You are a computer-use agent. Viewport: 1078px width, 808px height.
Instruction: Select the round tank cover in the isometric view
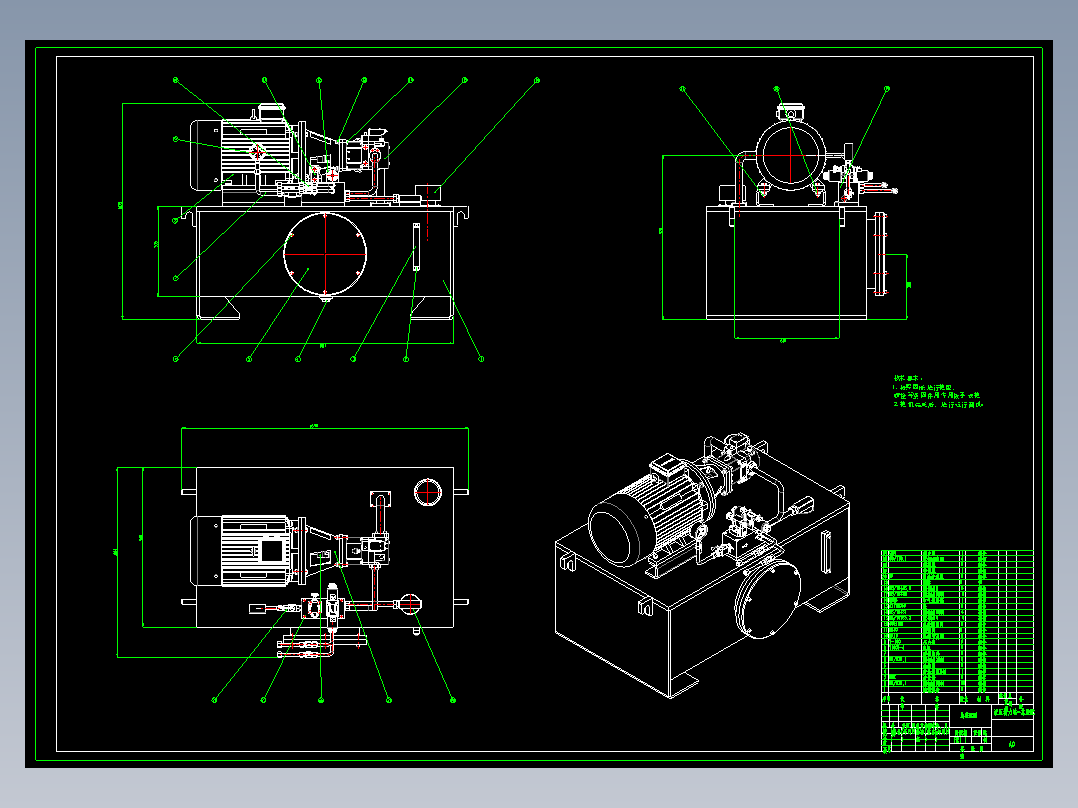(x=768, y=598)
